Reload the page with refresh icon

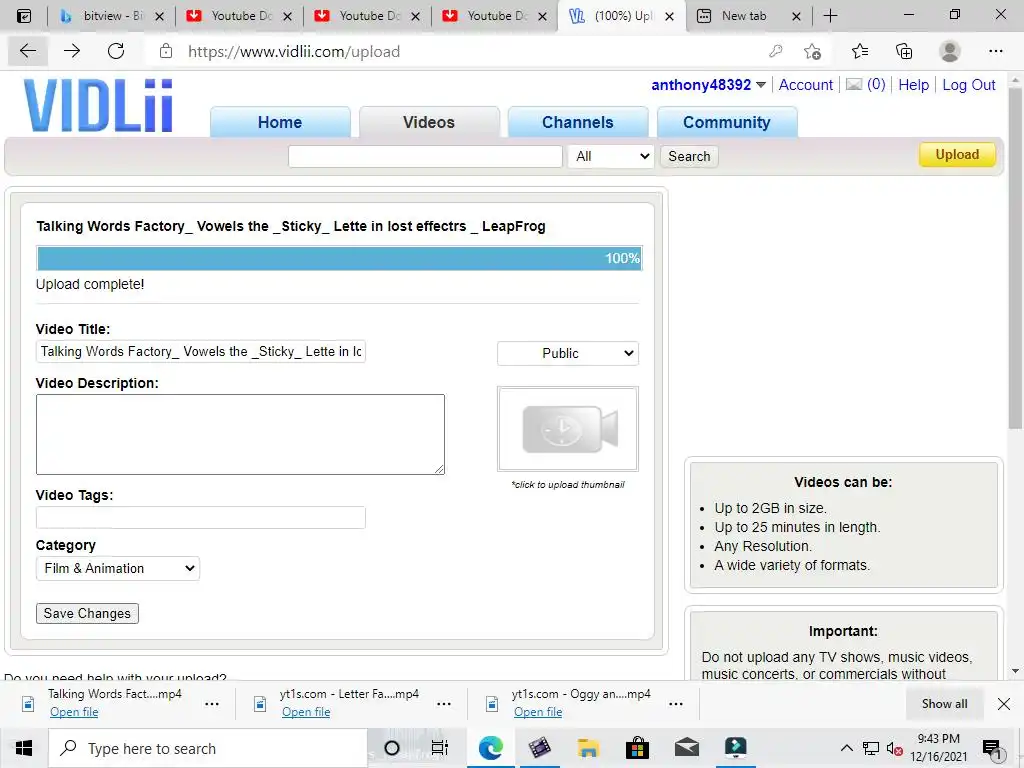116,51
